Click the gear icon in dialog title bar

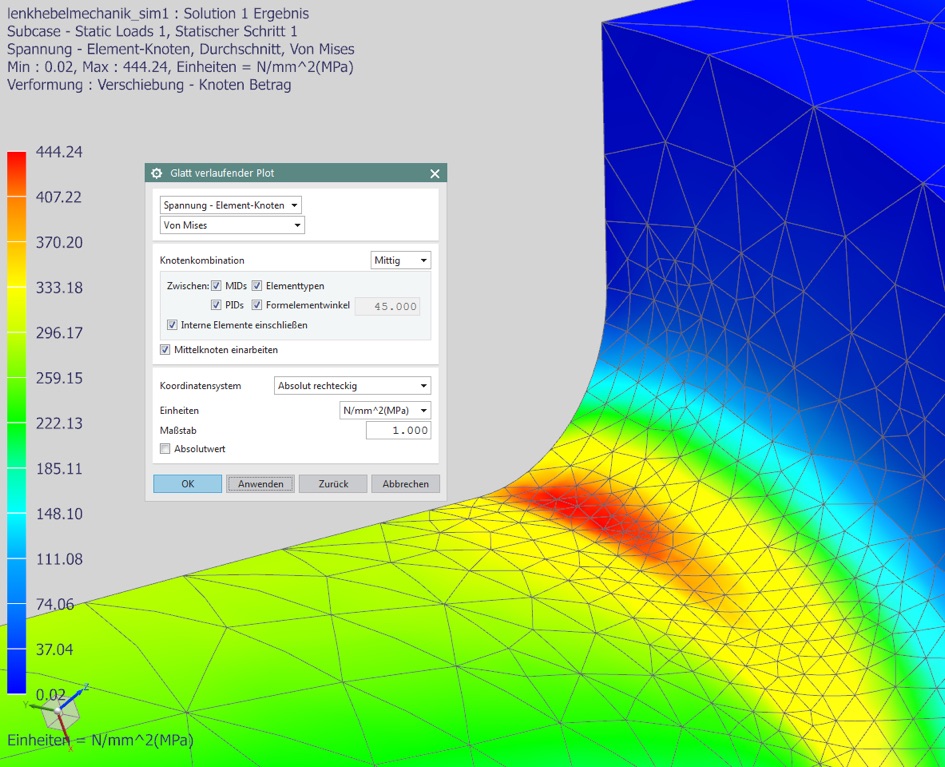click(157, 173)
